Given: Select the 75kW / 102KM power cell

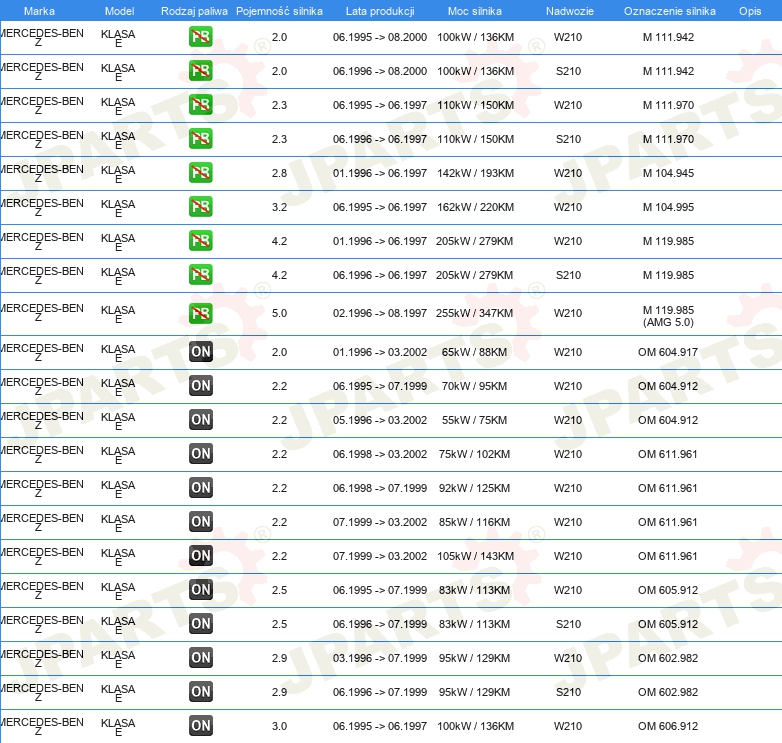Looking at the screenshot, I should coord(474,454).
